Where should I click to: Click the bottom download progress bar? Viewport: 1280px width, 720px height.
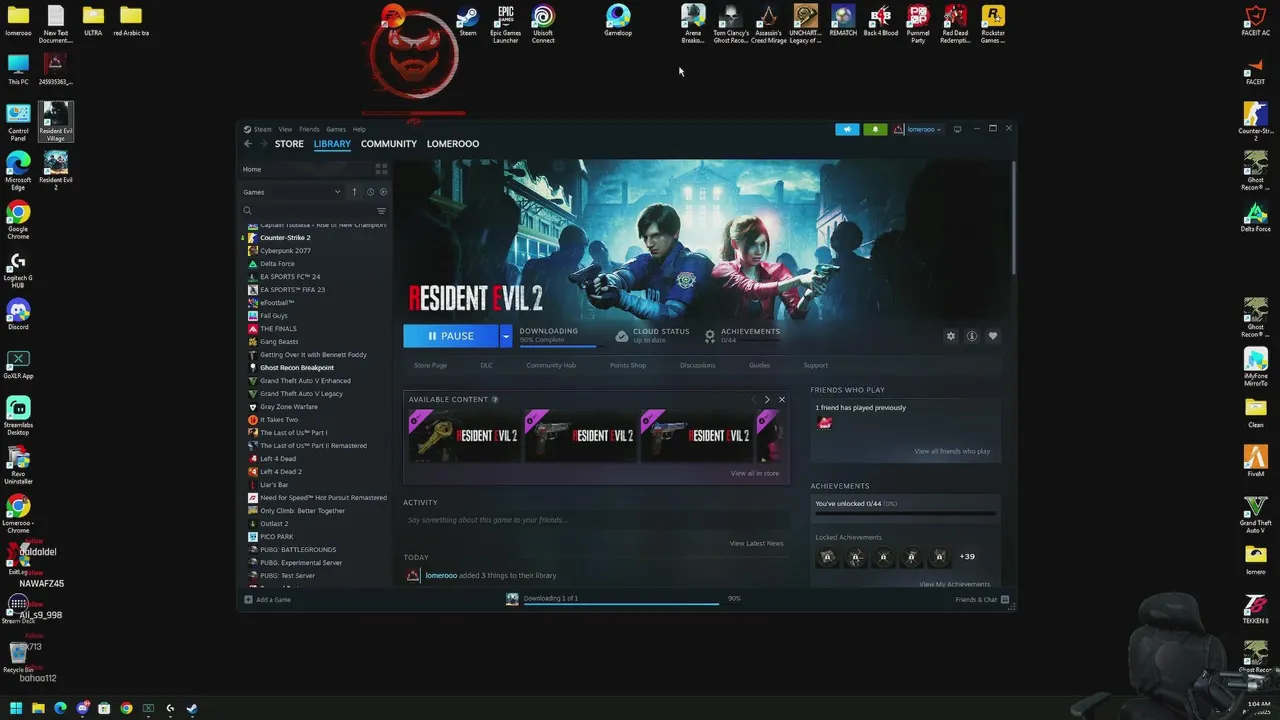620,604
